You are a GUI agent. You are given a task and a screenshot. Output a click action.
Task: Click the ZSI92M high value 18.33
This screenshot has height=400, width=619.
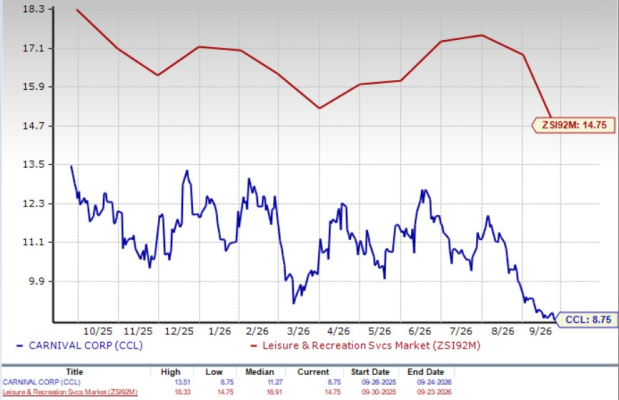(x=182, y=392)
